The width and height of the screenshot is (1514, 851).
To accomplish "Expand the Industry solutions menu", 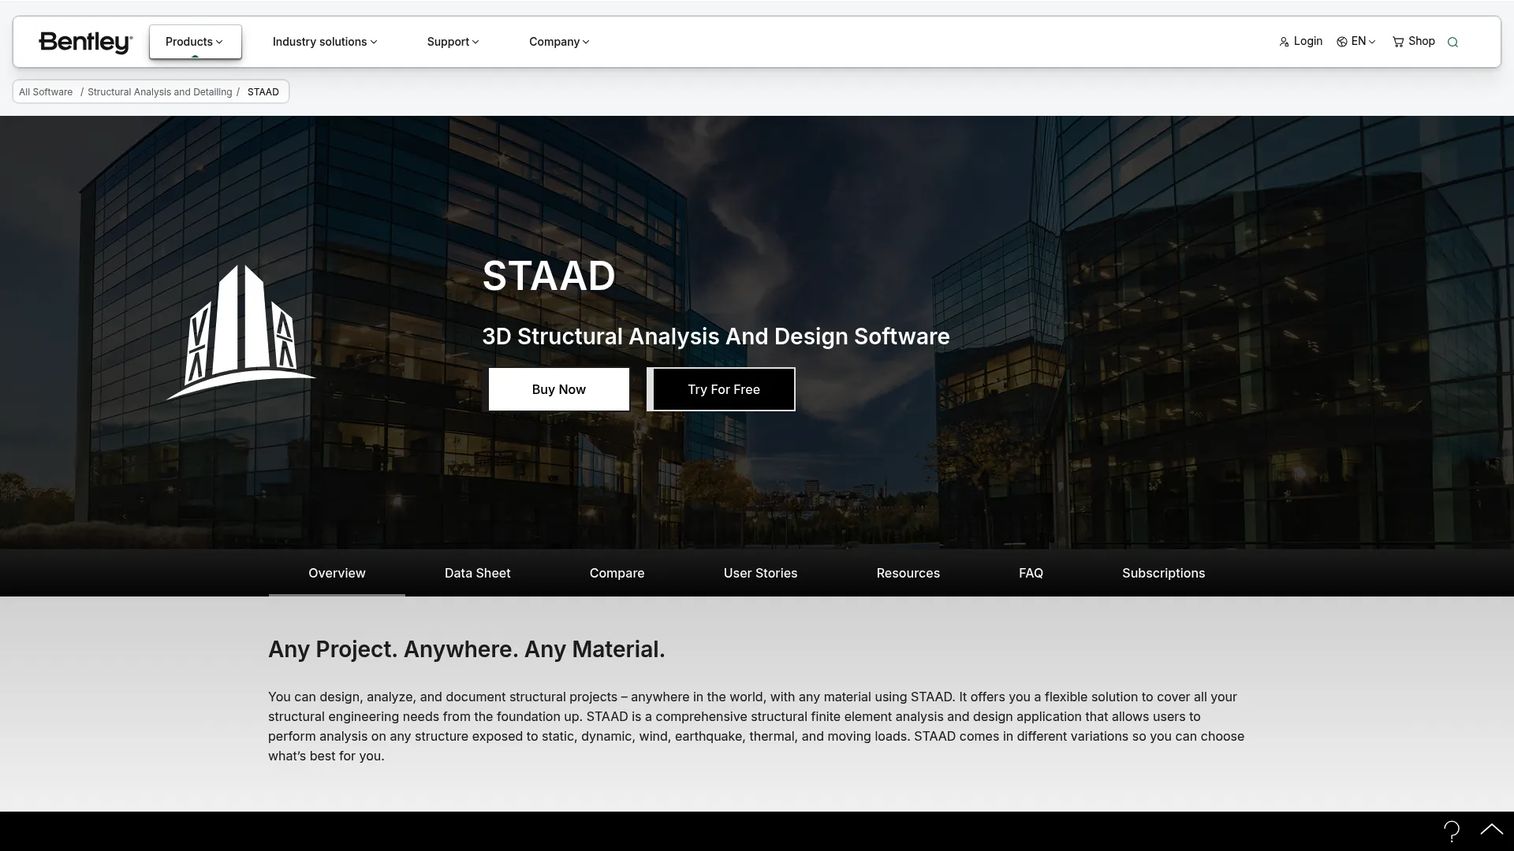I will (325, 42).
